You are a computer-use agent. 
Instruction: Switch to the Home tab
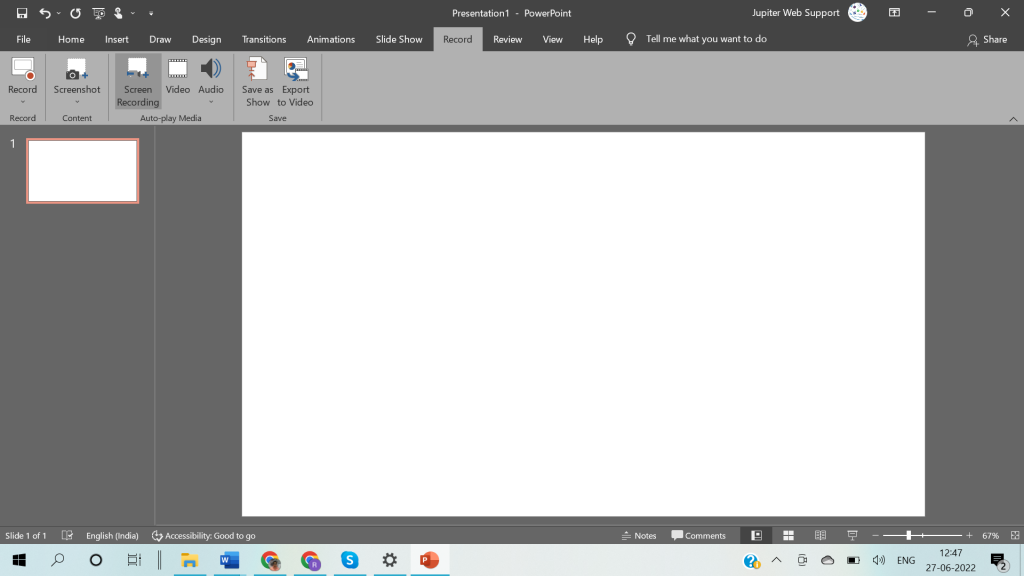click(x=71, y=39)
